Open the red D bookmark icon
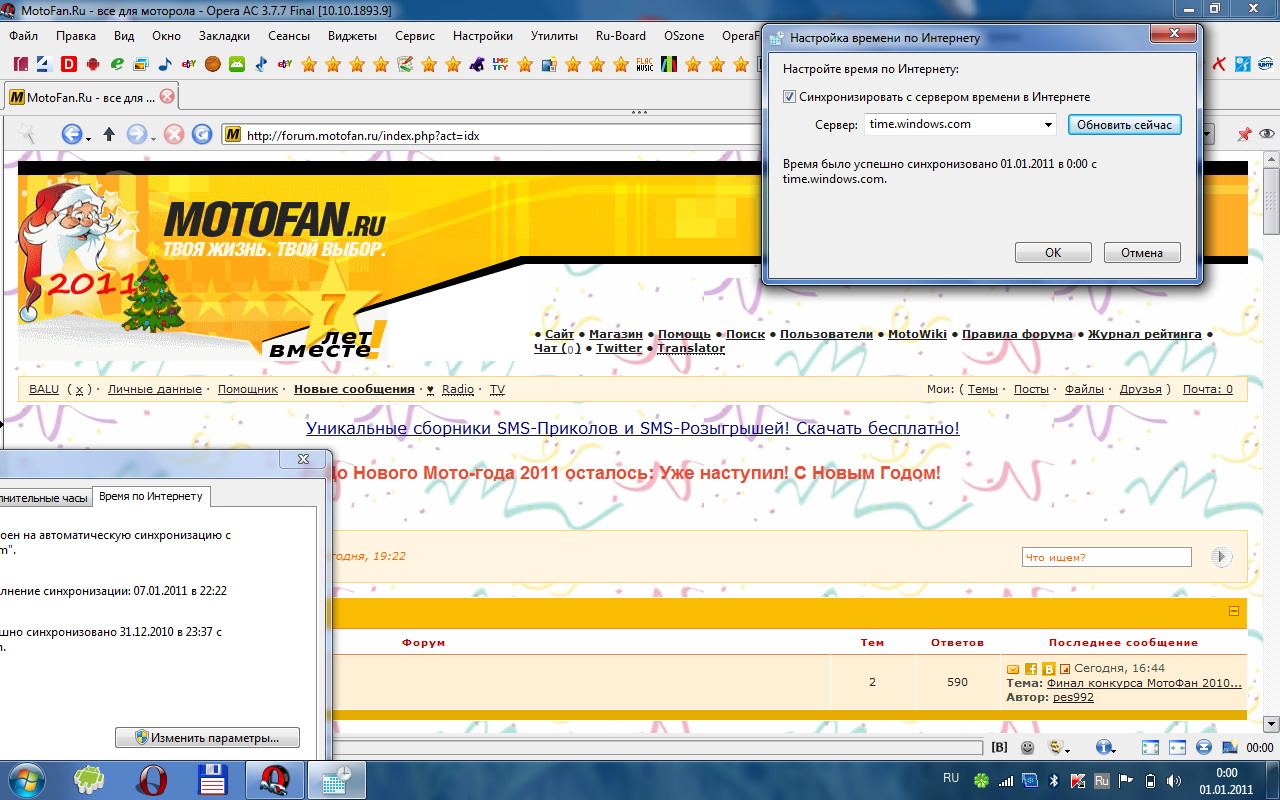This screenshot has height=800, width=1280. point(69,64)
